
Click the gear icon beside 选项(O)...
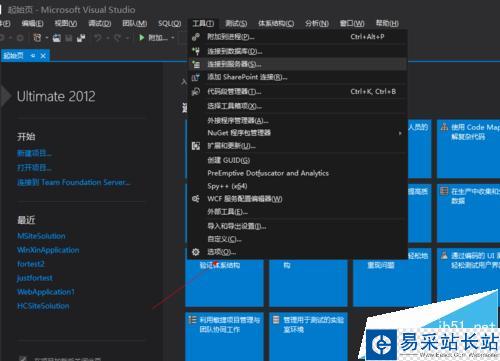pyautogui.click(x=196, y=252)
